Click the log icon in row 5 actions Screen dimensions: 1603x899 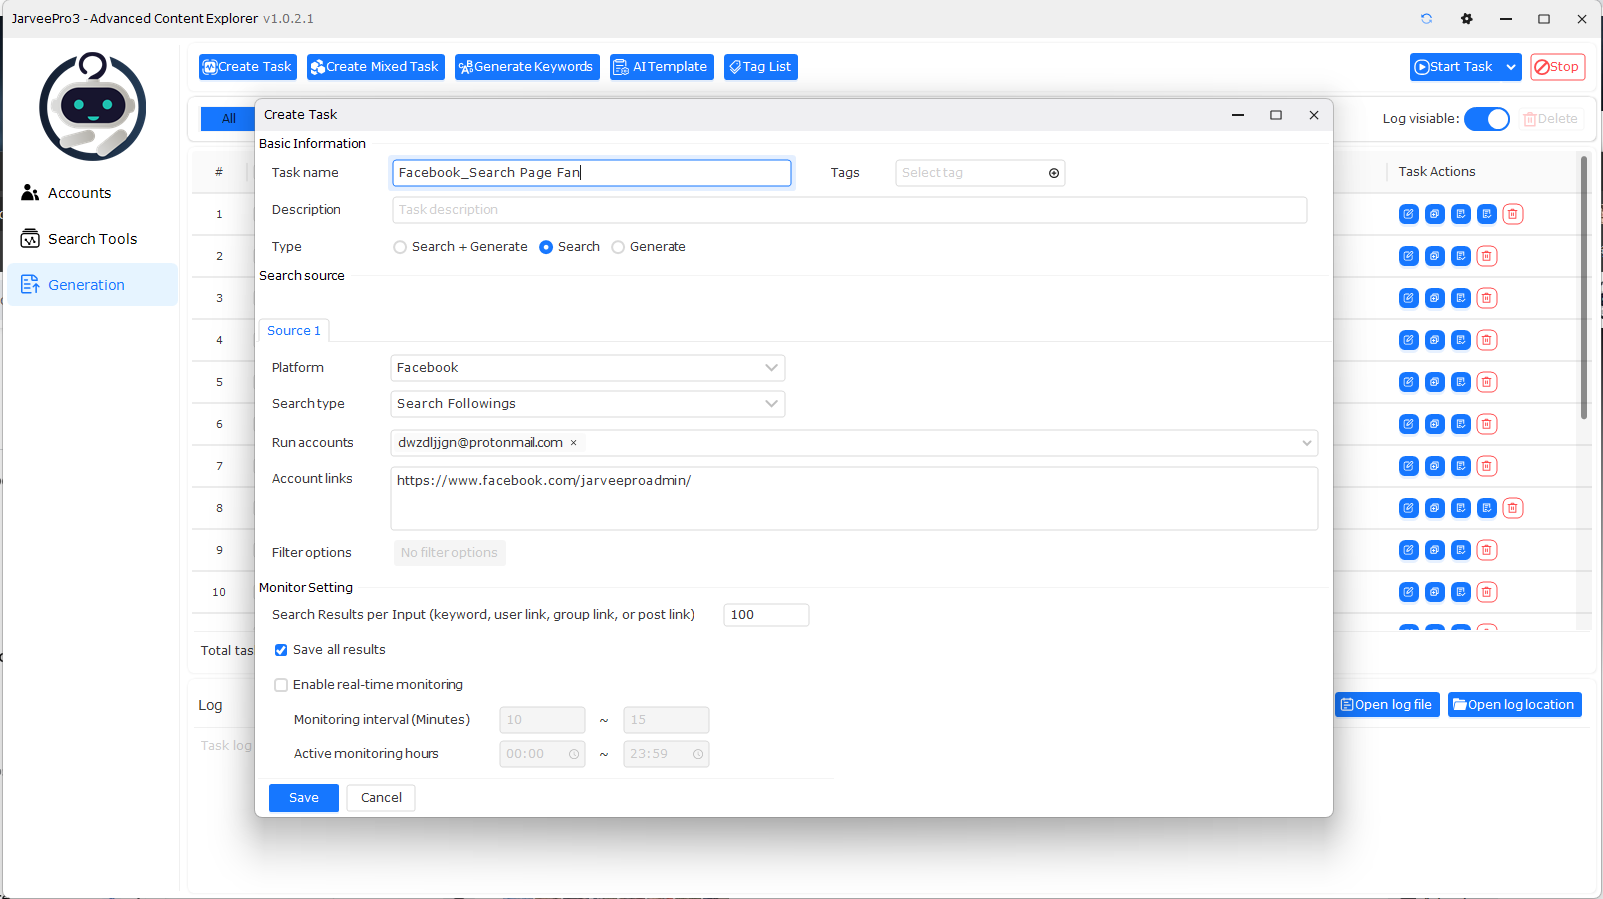(1460, 382)
